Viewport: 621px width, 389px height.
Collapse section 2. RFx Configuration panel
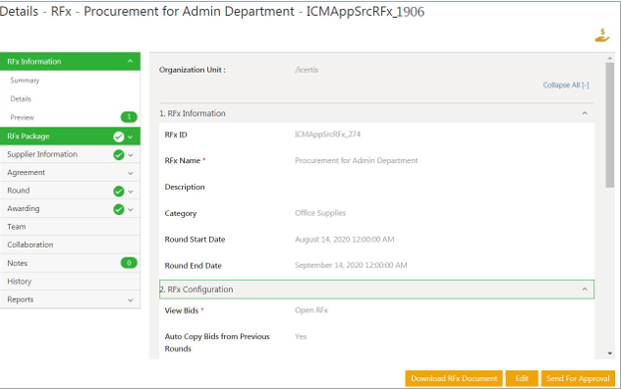coord(585,289)
